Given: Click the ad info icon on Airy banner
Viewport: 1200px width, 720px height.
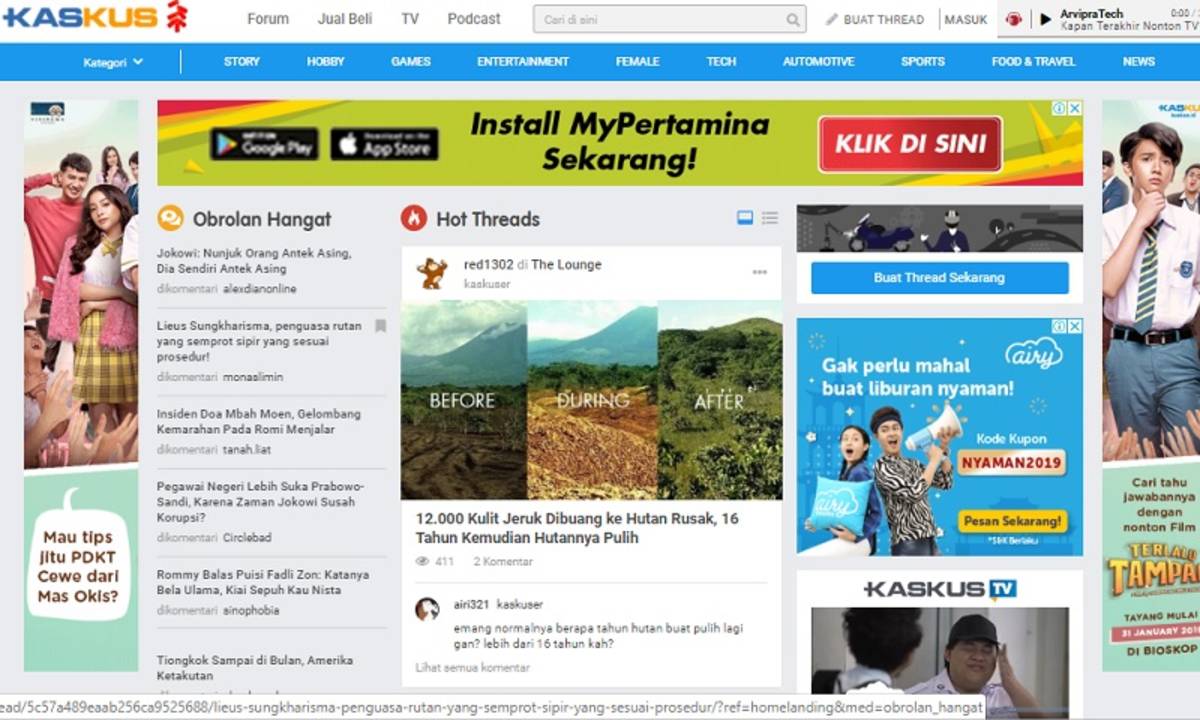Looking at the screenshot, I should pos(1059,326).
